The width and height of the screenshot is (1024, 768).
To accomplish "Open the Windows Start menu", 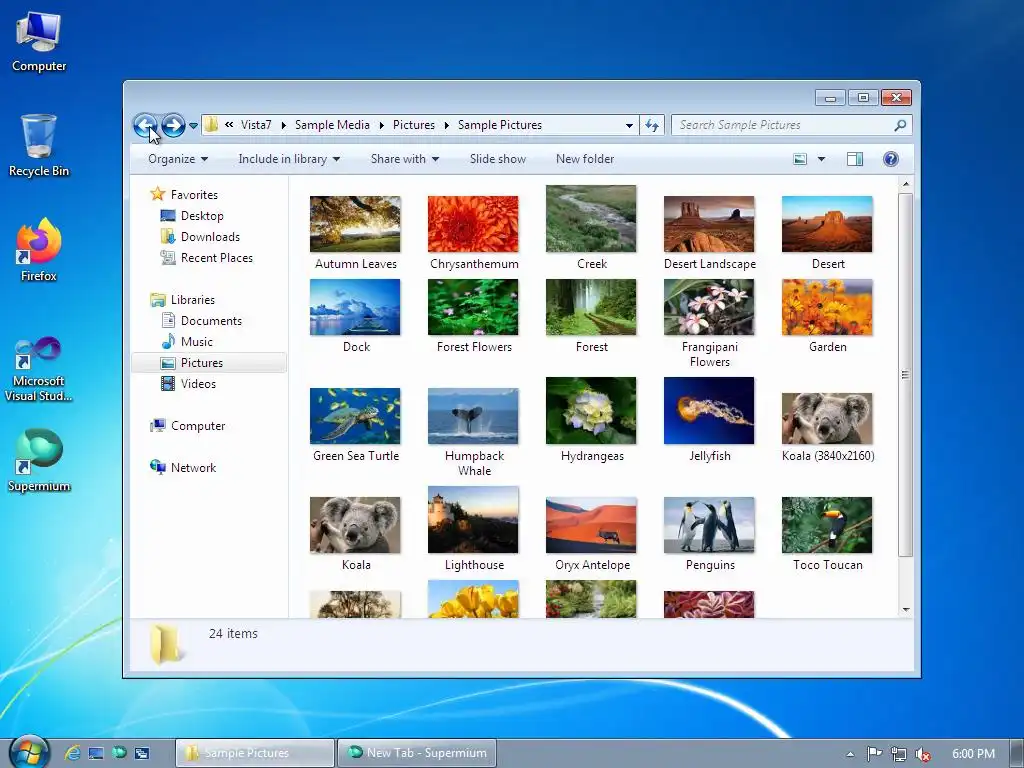I will (27, 753).
